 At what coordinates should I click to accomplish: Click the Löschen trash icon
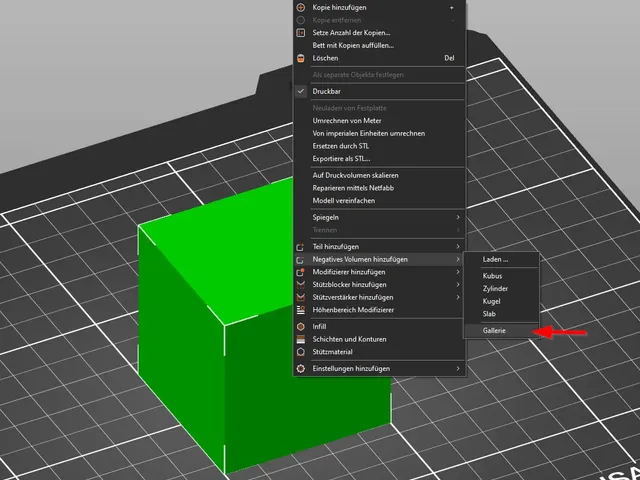(301, 58)
